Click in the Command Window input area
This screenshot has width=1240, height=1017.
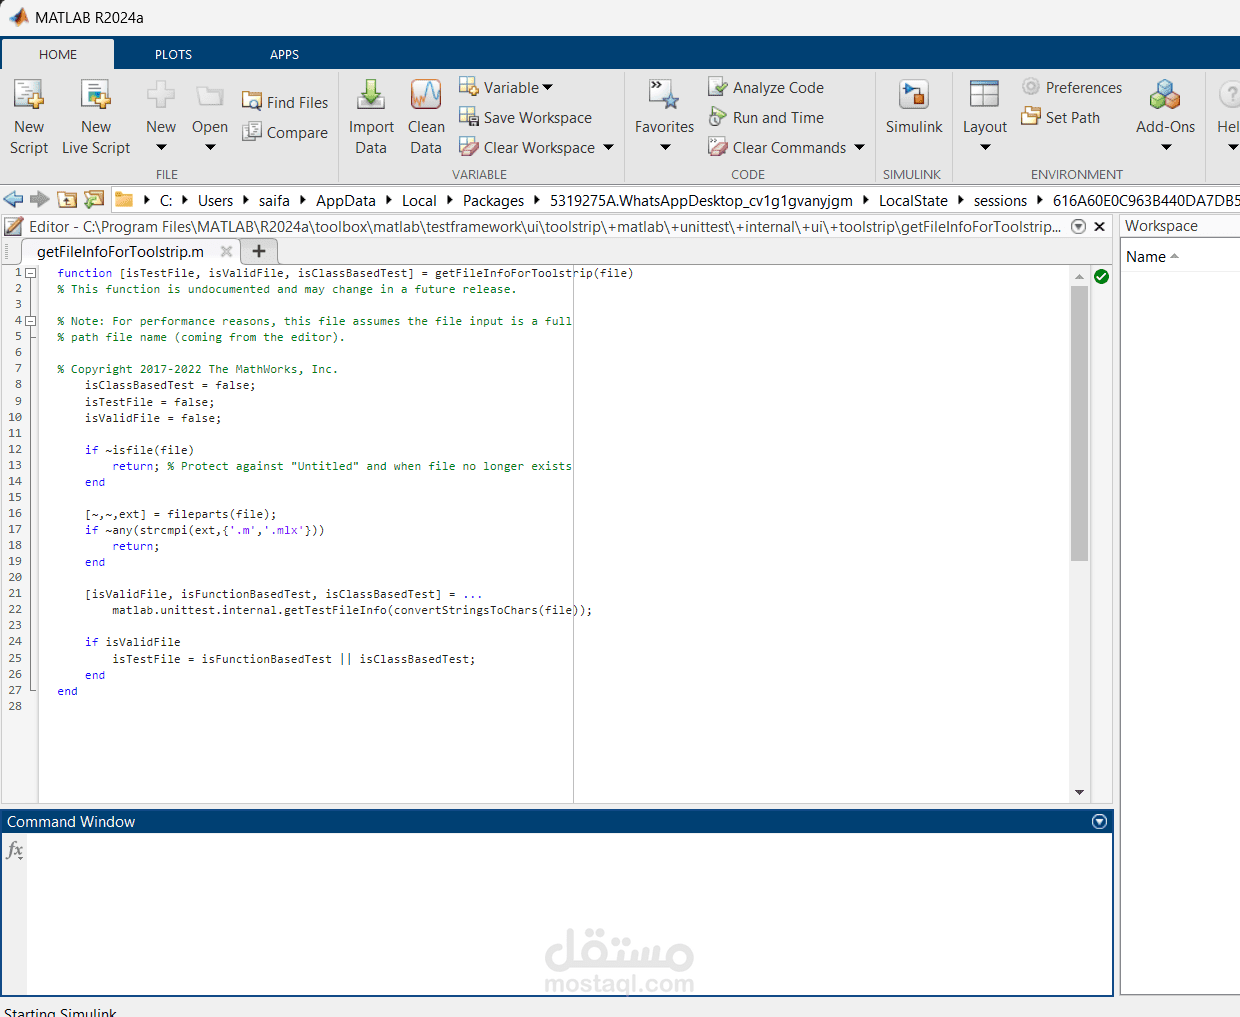pyautogui.click(x=568, y=912)
